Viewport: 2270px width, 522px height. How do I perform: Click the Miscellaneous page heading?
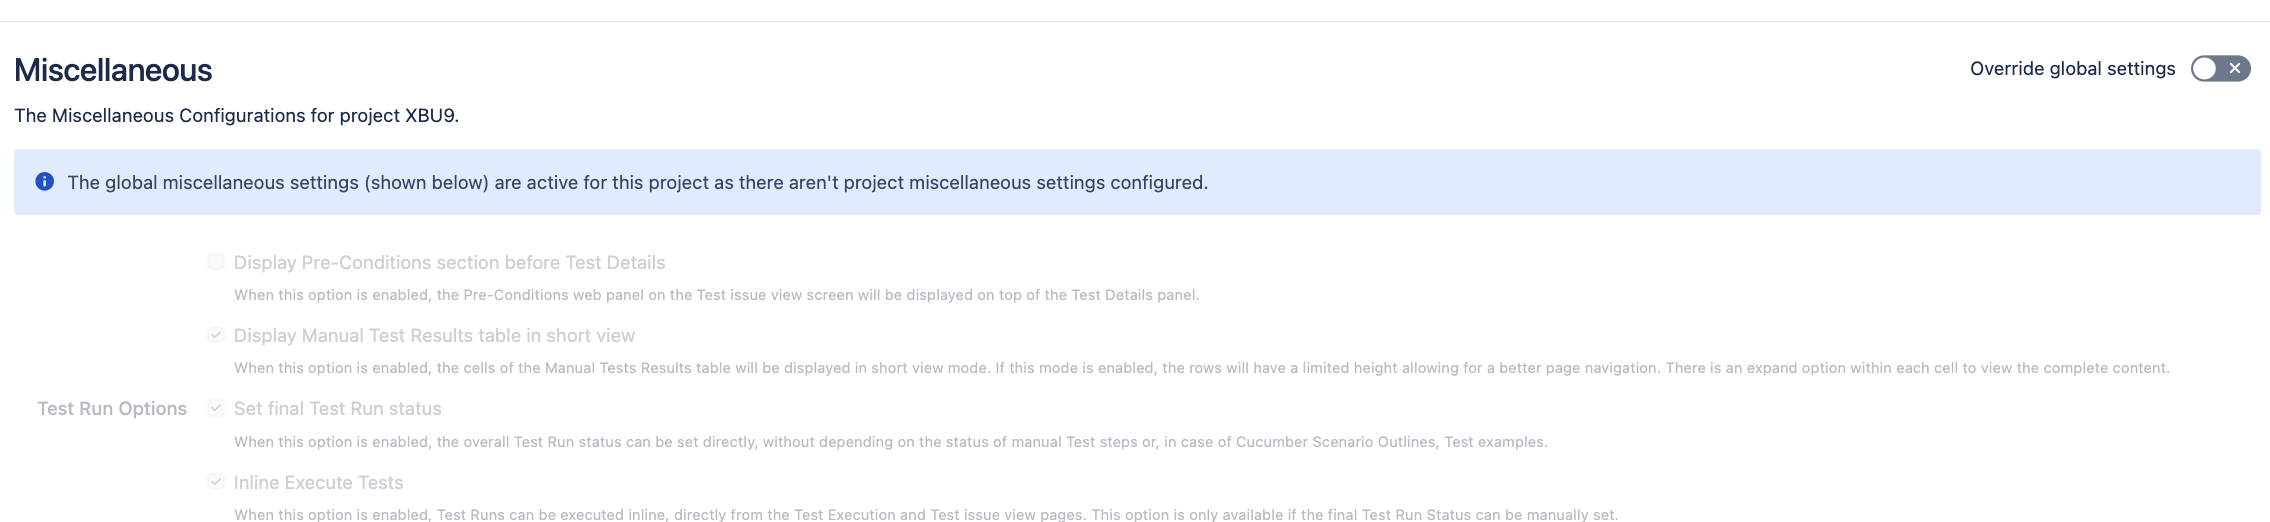(113, 70)
